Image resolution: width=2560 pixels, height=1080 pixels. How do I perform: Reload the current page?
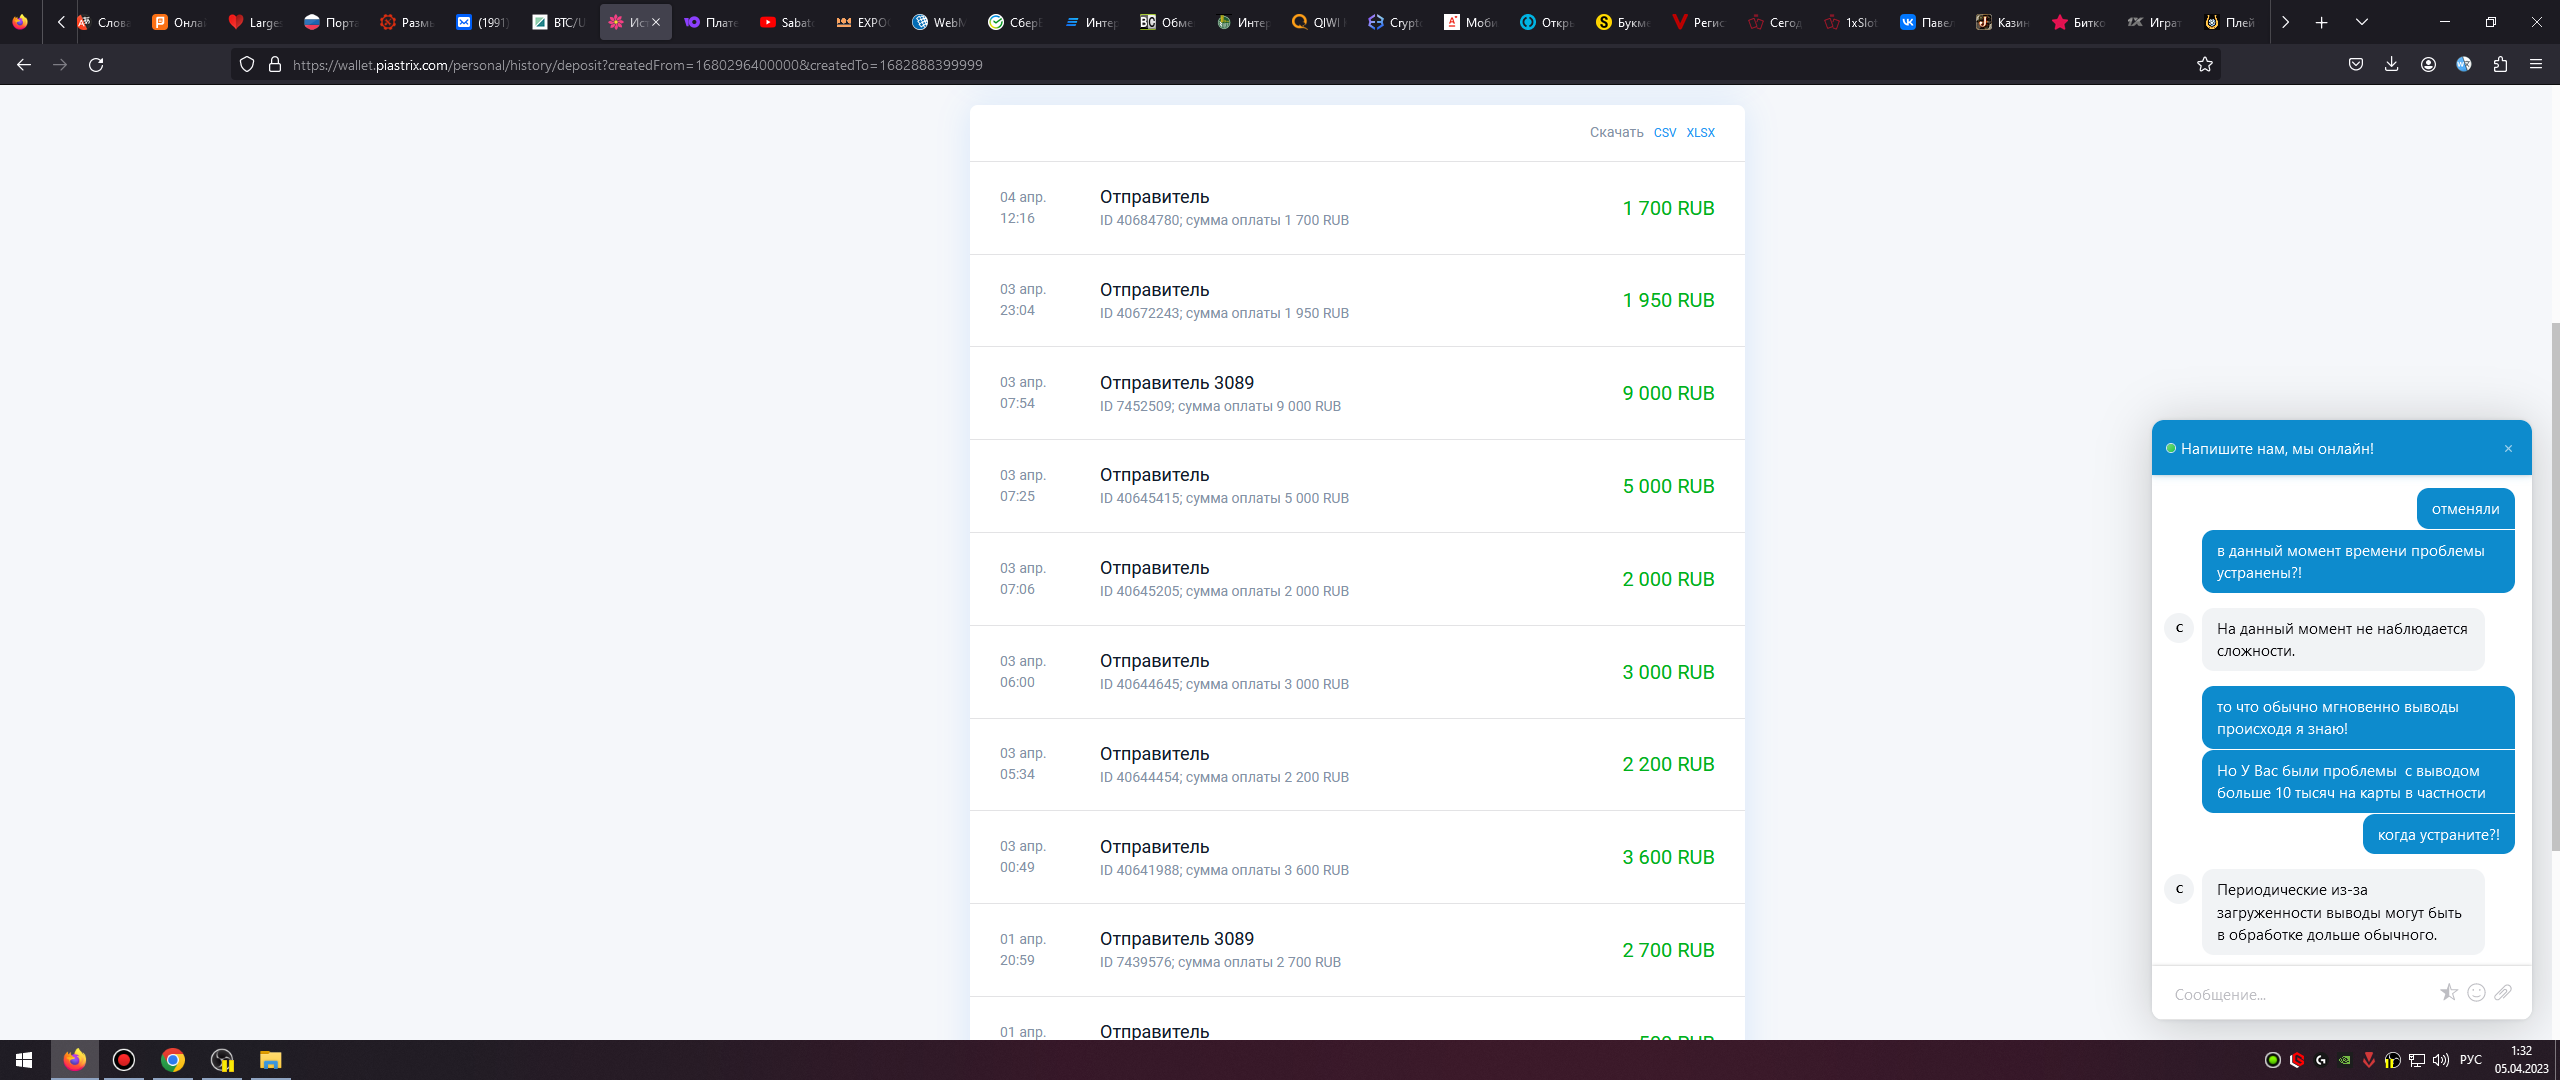coord(96,65)
